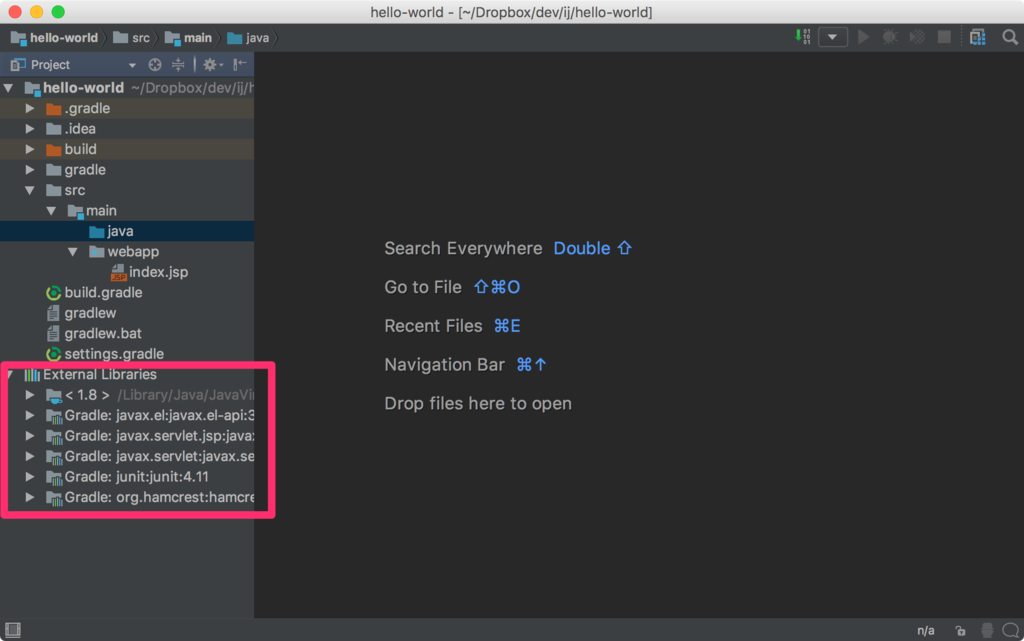
Task: Select the index.jsp file
Action: click(127, 272)
